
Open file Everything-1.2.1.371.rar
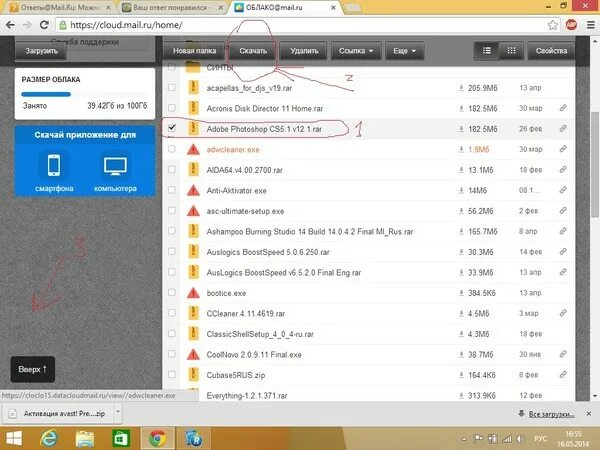click(x=247, y=396)
